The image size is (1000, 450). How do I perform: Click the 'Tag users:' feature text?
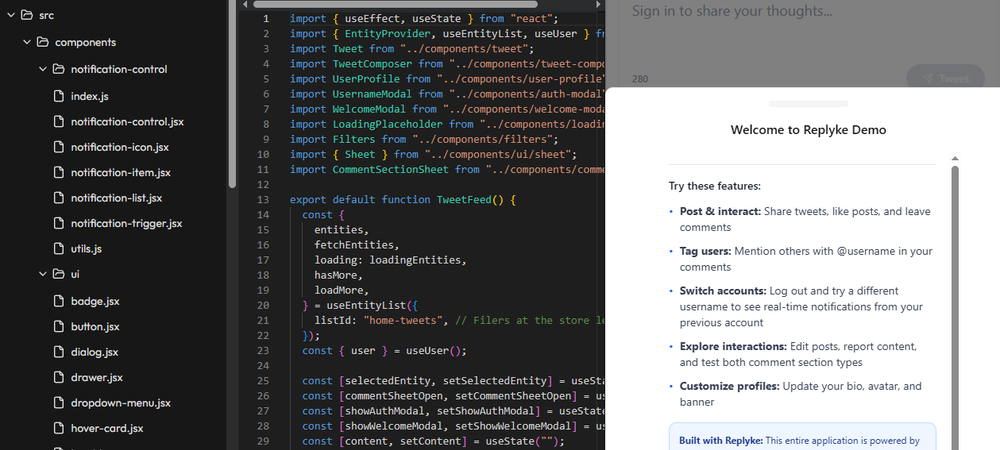tap(705, 251)
